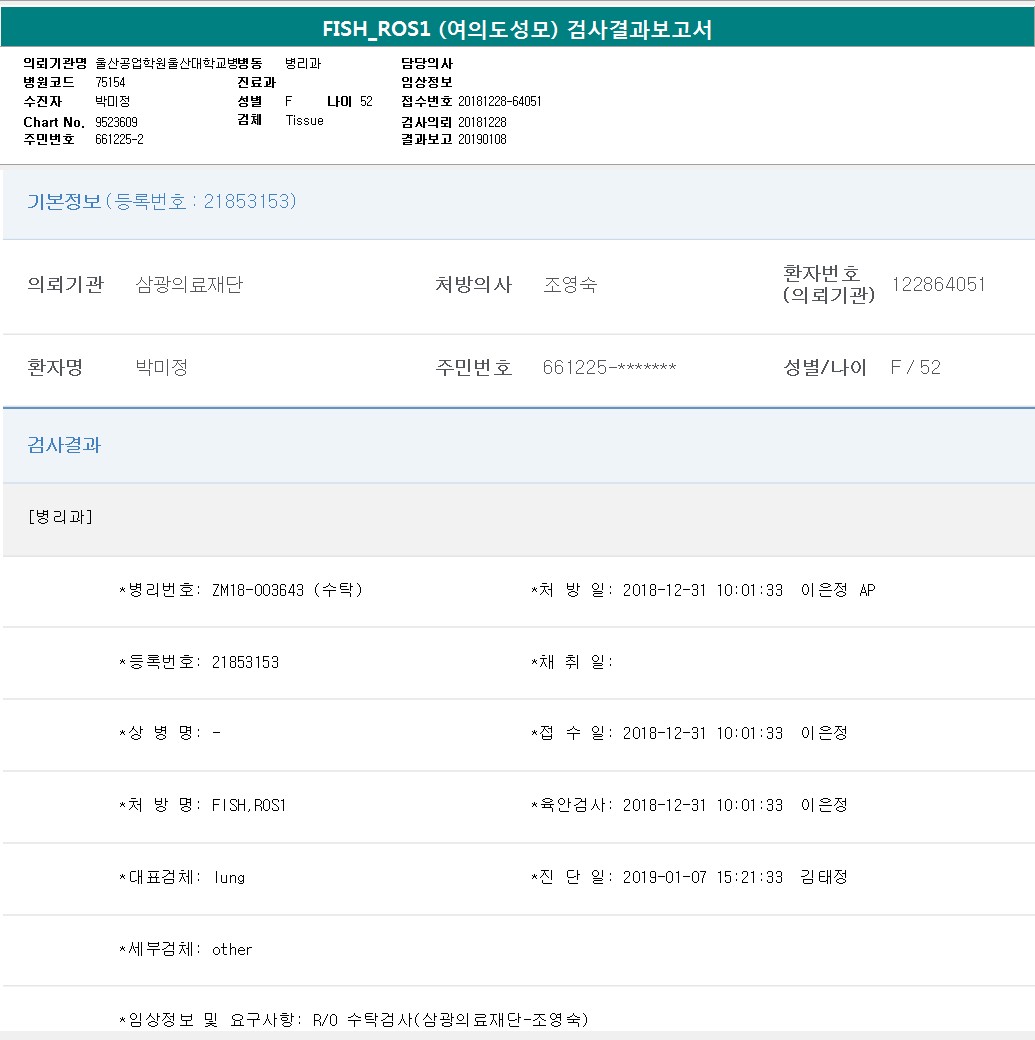Click the 처방의사 name 조영숙
This screenshot has width=1035, height=1040.
point(570,285)
